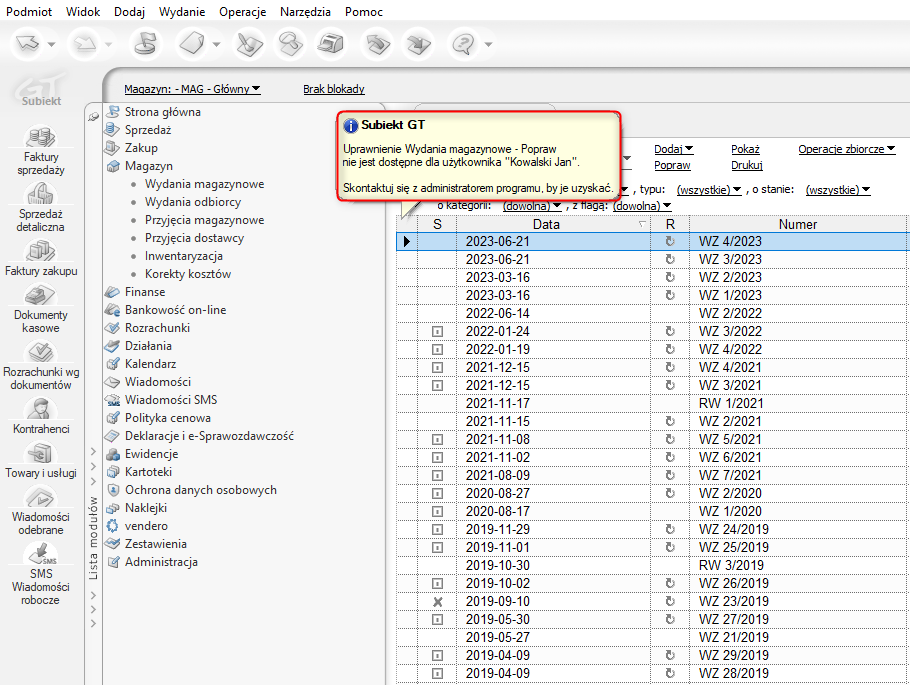910x685 pixels.
Task: Click the X status mark of WZ 23/2019
Action: coord(437,601)
